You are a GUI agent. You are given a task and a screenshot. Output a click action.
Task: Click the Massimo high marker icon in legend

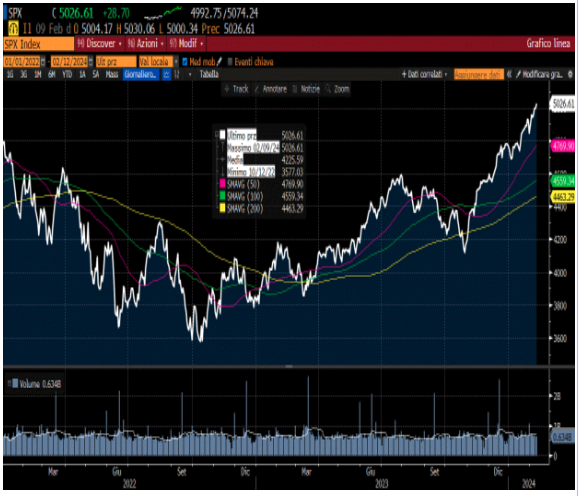(x=222, y=147)
